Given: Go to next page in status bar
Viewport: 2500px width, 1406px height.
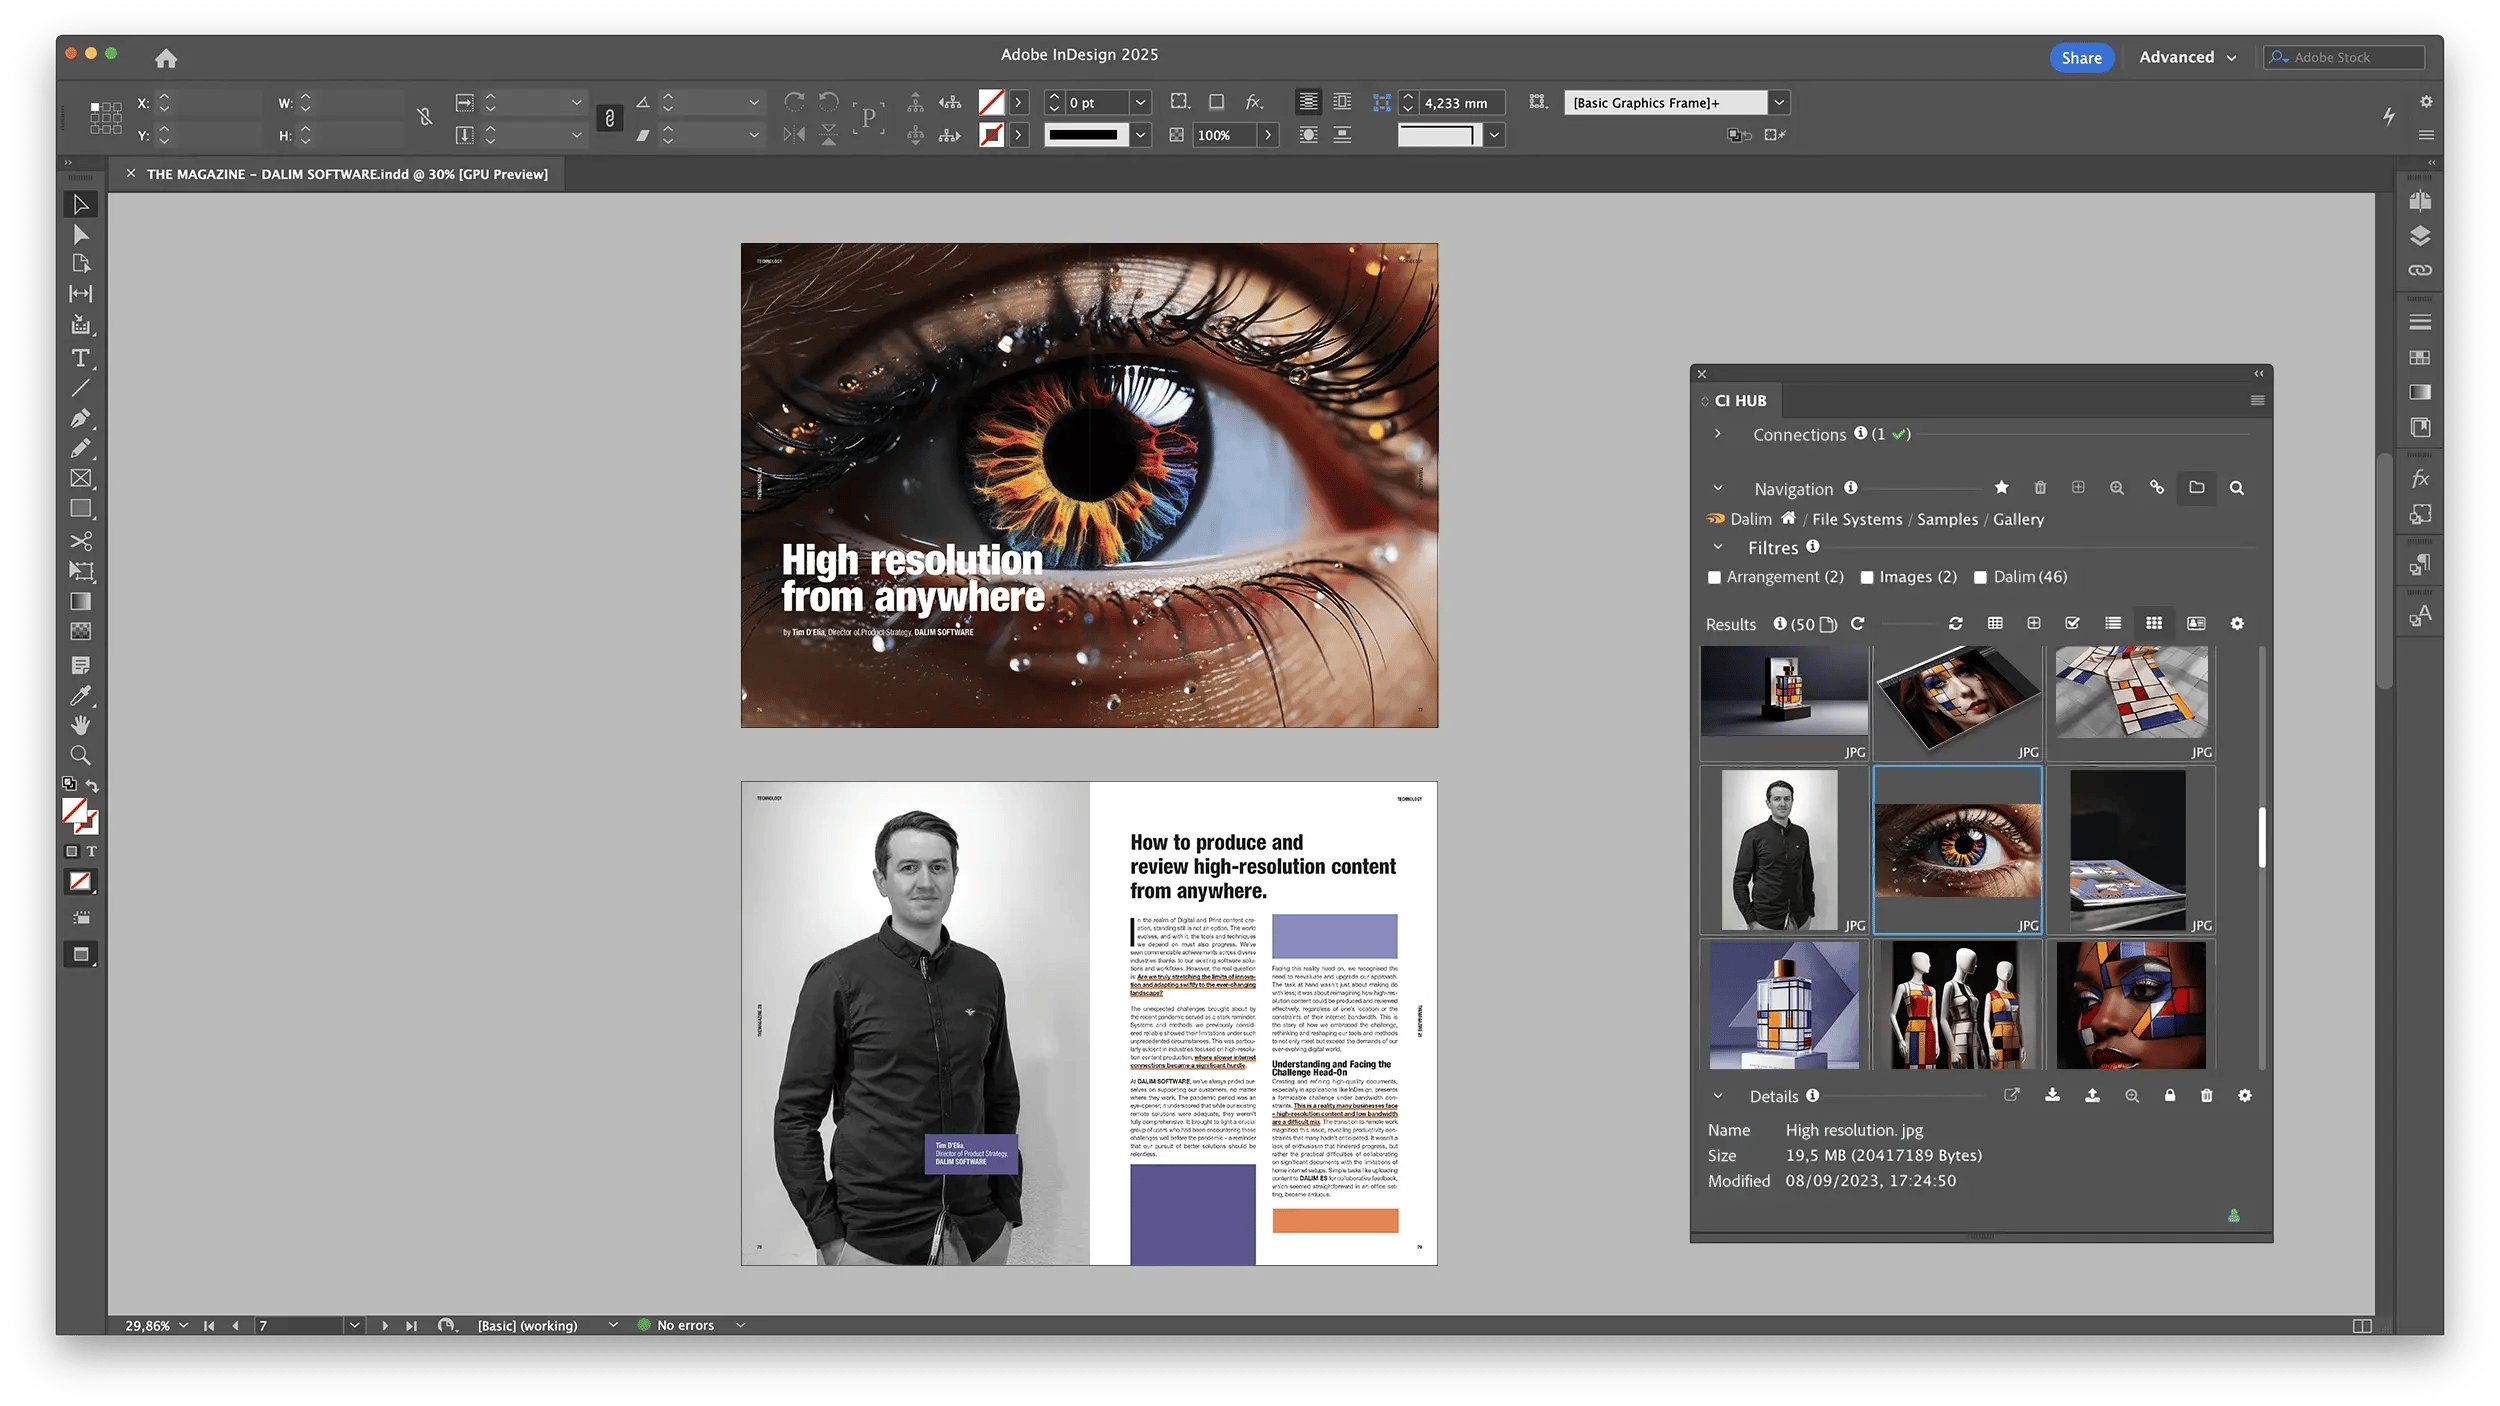Looking at the screenshot, I should (385, 1326).
